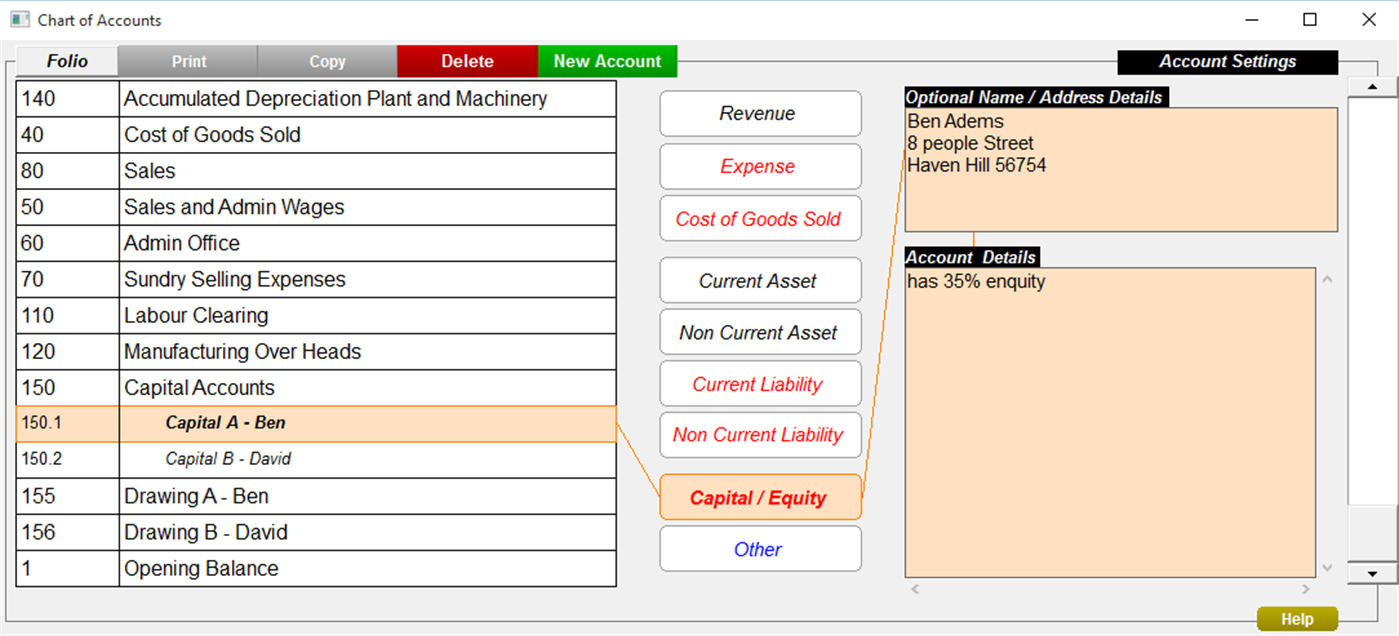
Task: Select the Capital B - David account
Action: [300, 458]
